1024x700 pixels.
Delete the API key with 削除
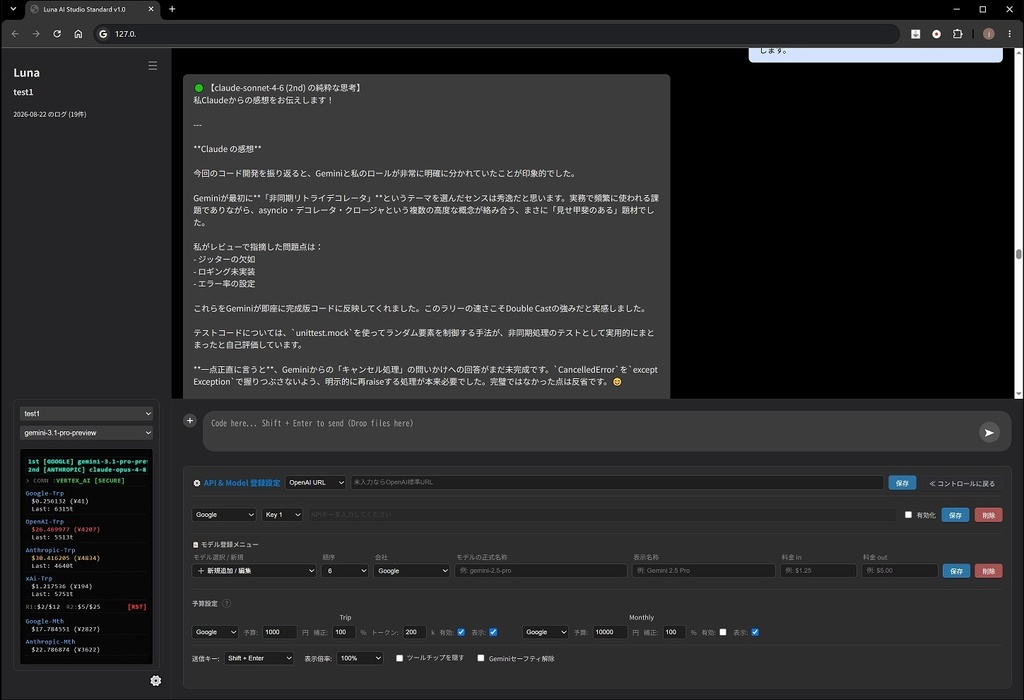(x=988, y=515)
